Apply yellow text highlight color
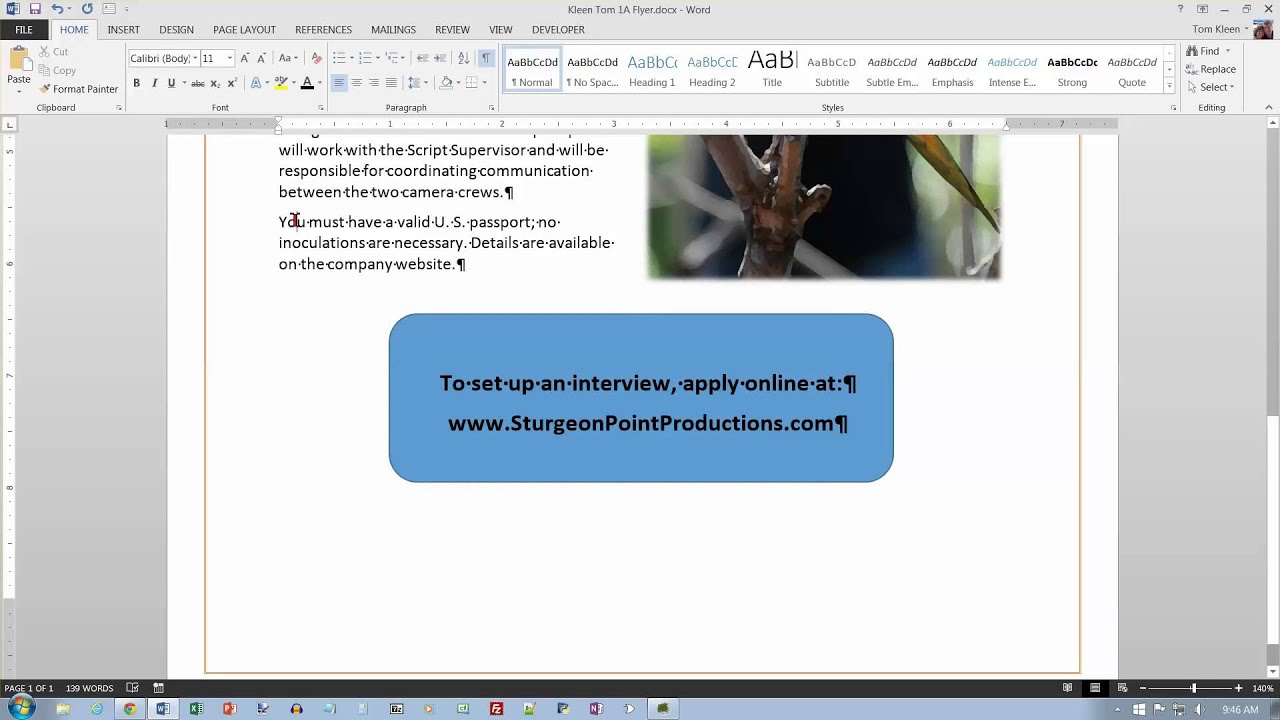This screenshot has height=720, width=1280. coord(281,83)
